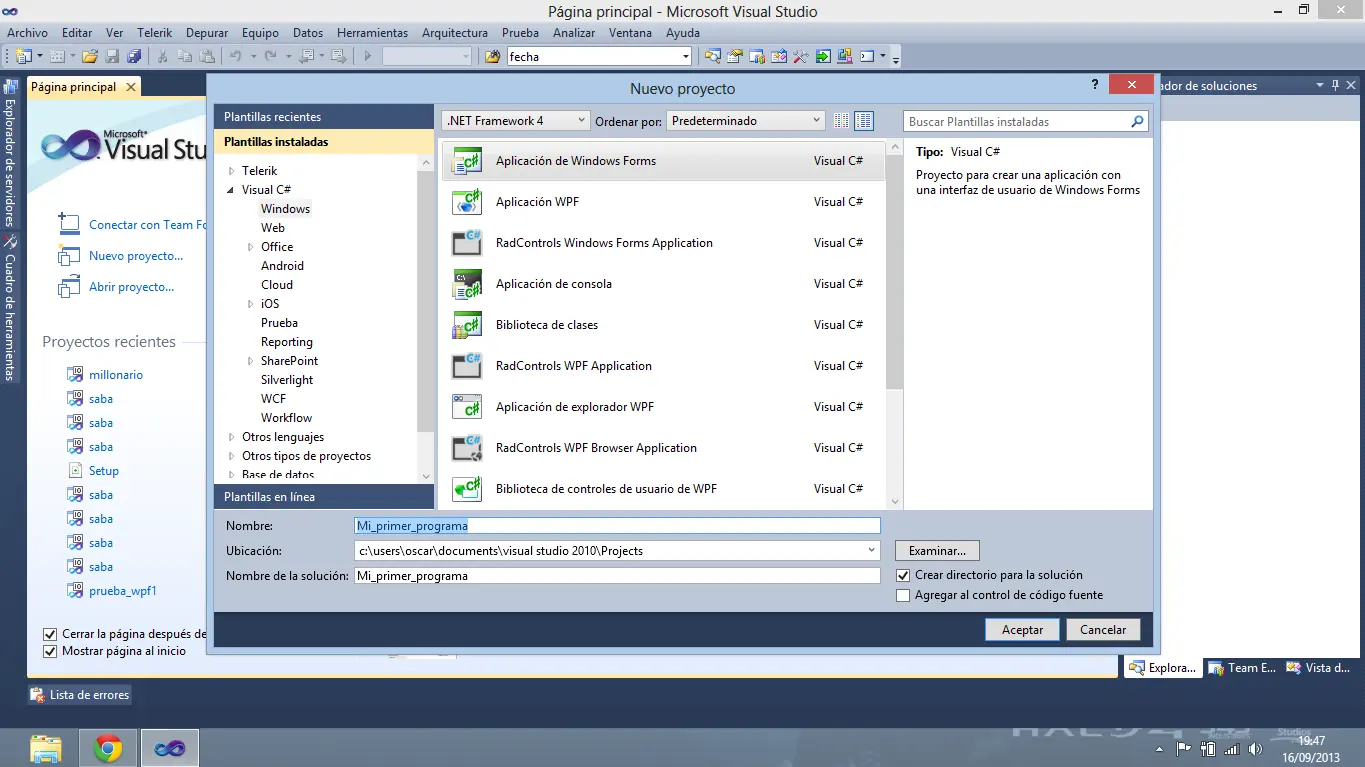Expand the Office tree node
This screenshot has width=1365, height=767.
[251, 247]
